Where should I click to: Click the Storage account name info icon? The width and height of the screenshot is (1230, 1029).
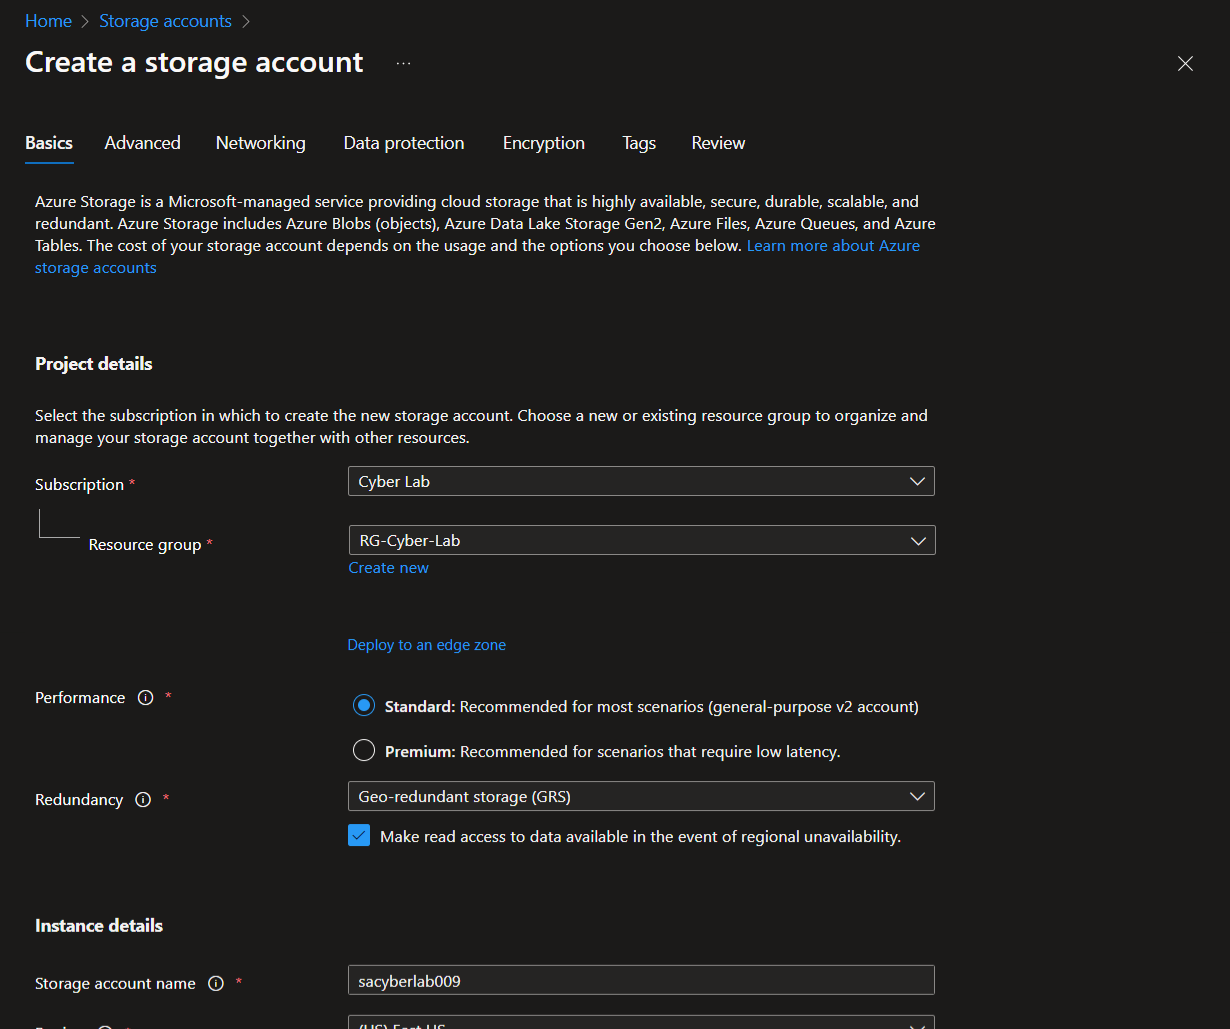215,983
